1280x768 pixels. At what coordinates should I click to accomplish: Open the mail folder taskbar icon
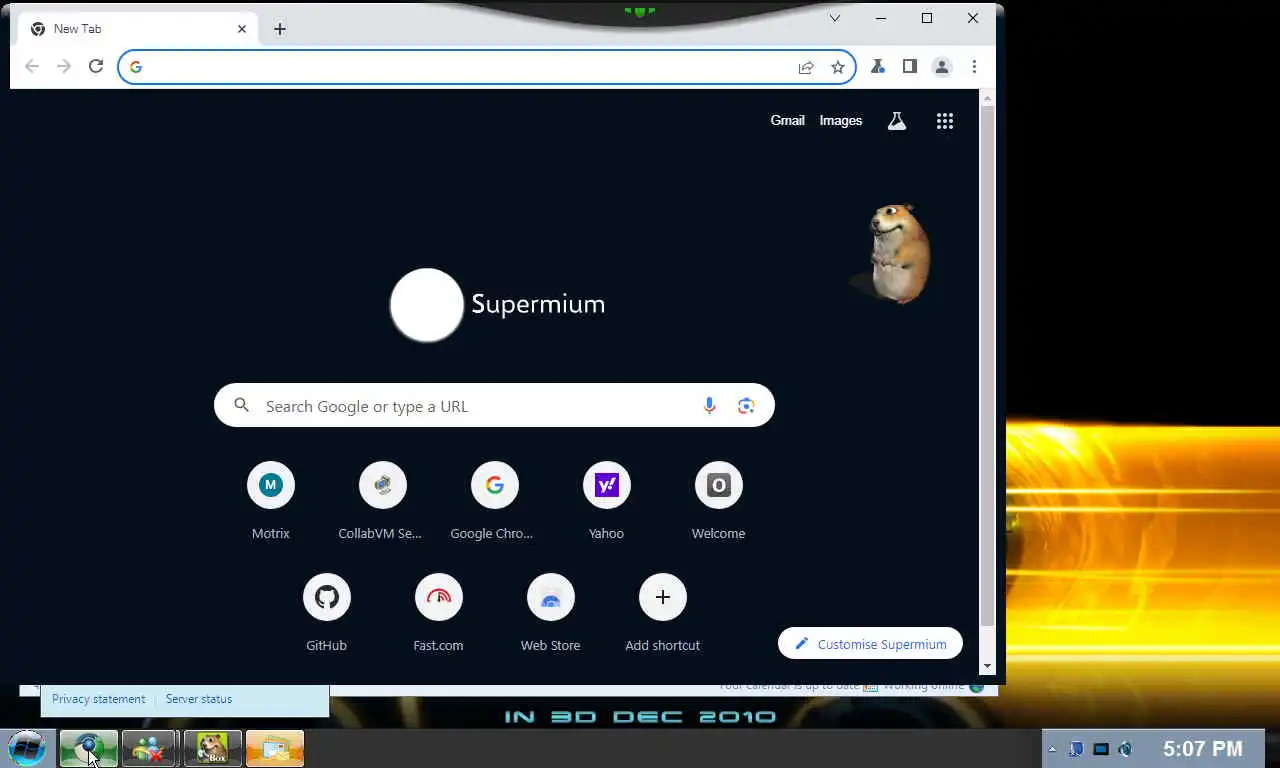274,748
